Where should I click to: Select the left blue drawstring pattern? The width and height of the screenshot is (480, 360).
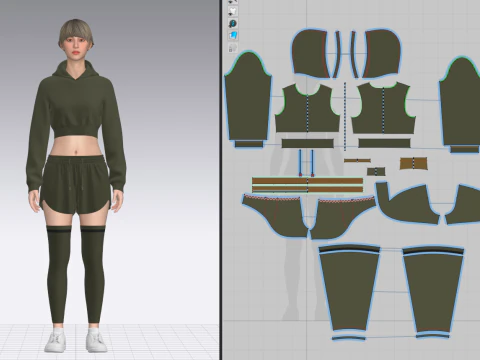tap(300, 162)
